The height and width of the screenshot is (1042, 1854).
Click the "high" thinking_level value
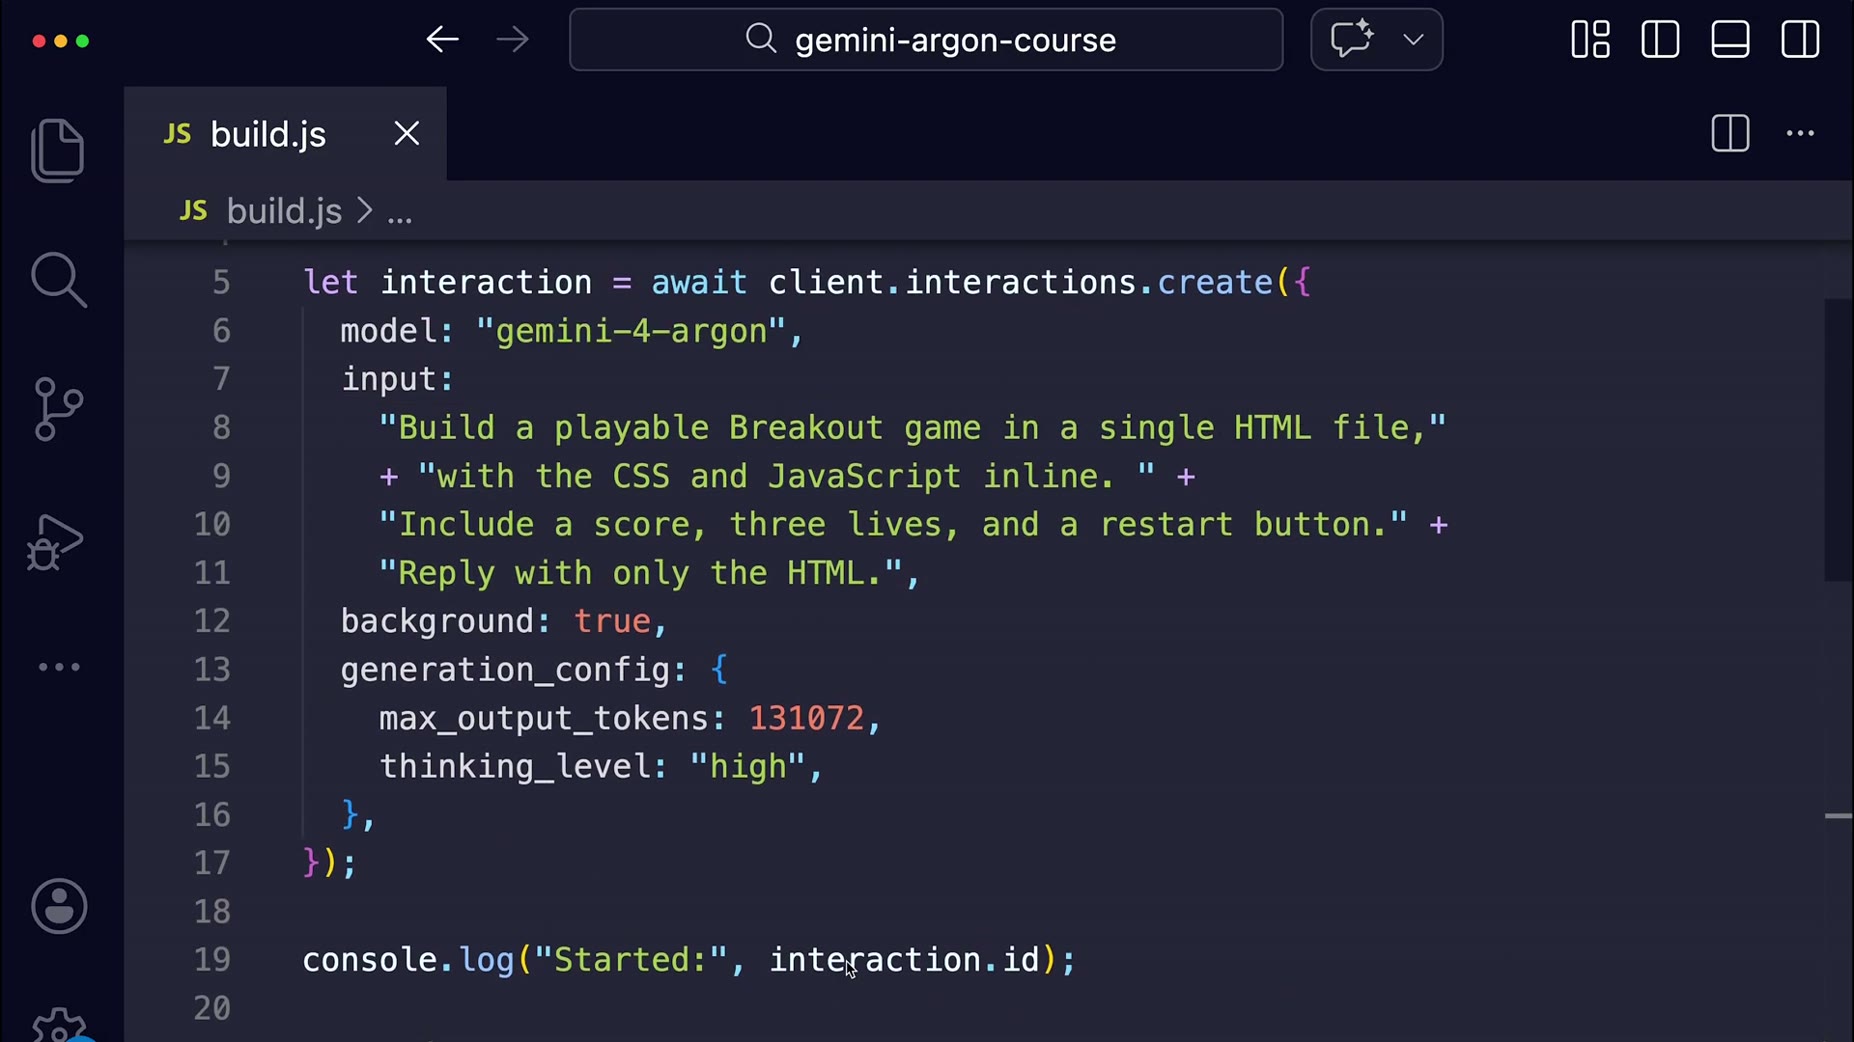pyautogui.click(x=747, y=766)
